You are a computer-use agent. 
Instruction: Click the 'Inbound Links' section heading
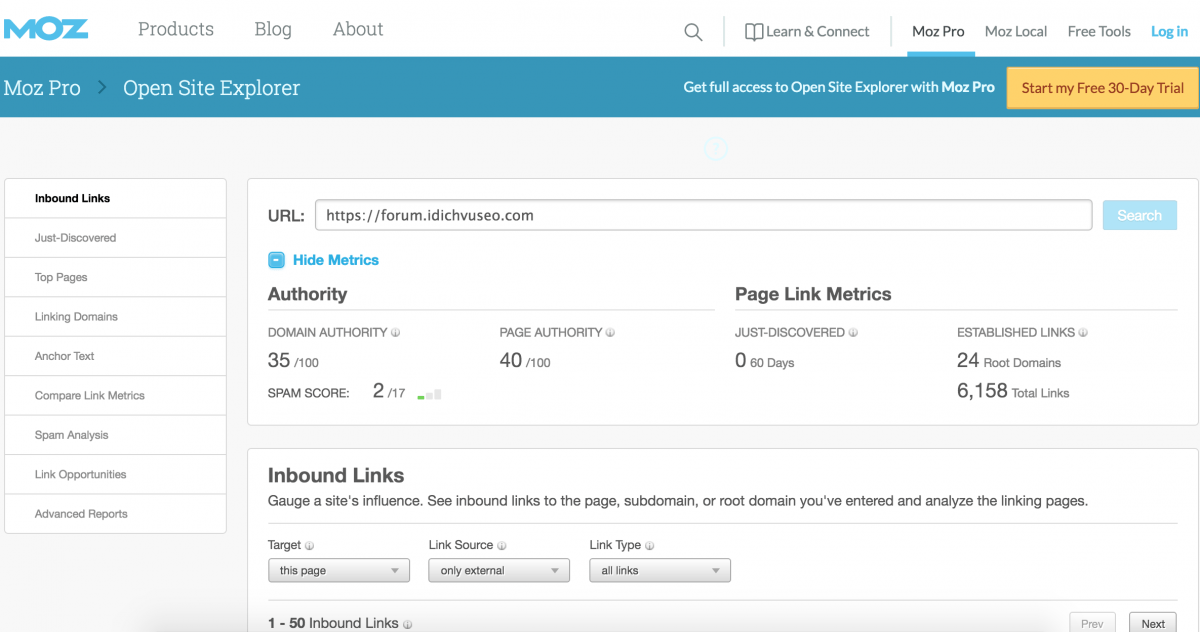pos(336,475)
